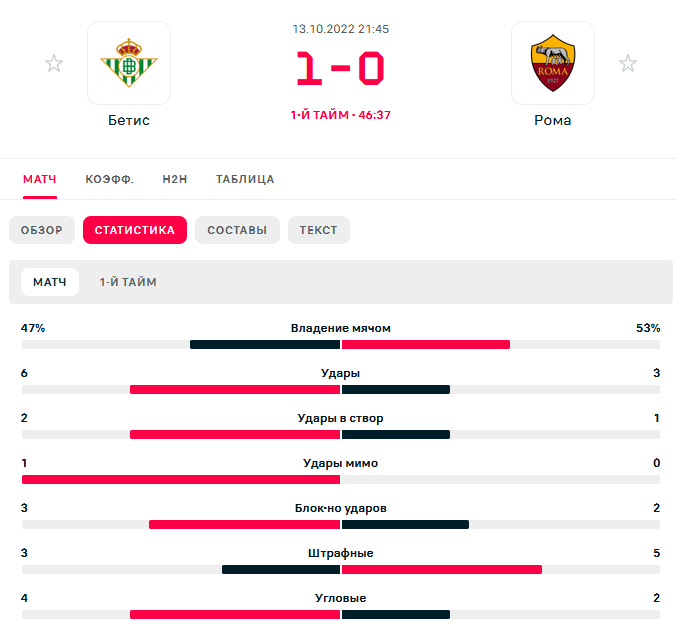Open the H2H tab
The height and width of the screenshot is (634, 677).
click(x=175, y=179)
